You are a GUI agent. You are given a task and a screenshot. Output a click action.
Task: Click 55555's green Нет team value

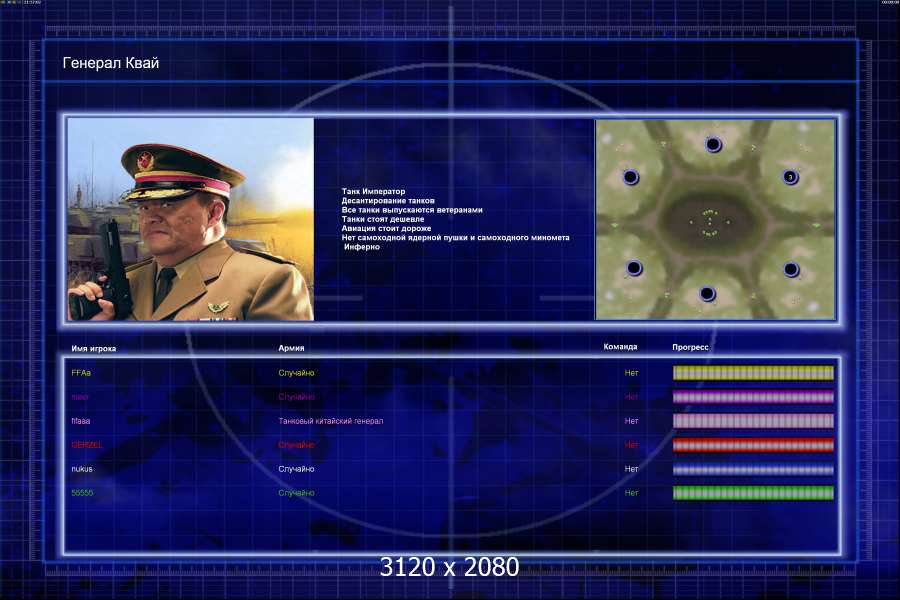631,493
